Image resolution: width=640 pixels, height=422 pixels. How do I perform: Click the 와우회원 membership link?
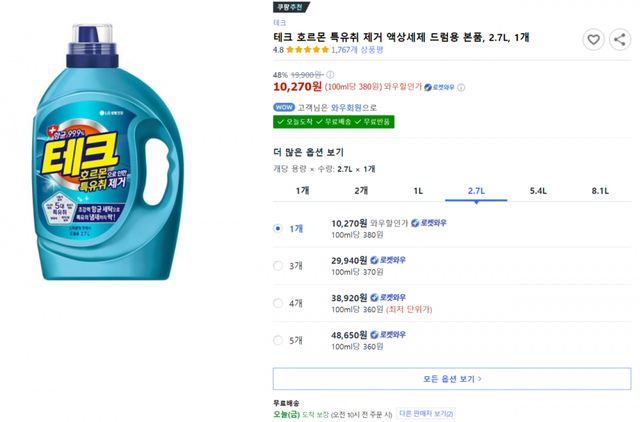click(345, 107)
